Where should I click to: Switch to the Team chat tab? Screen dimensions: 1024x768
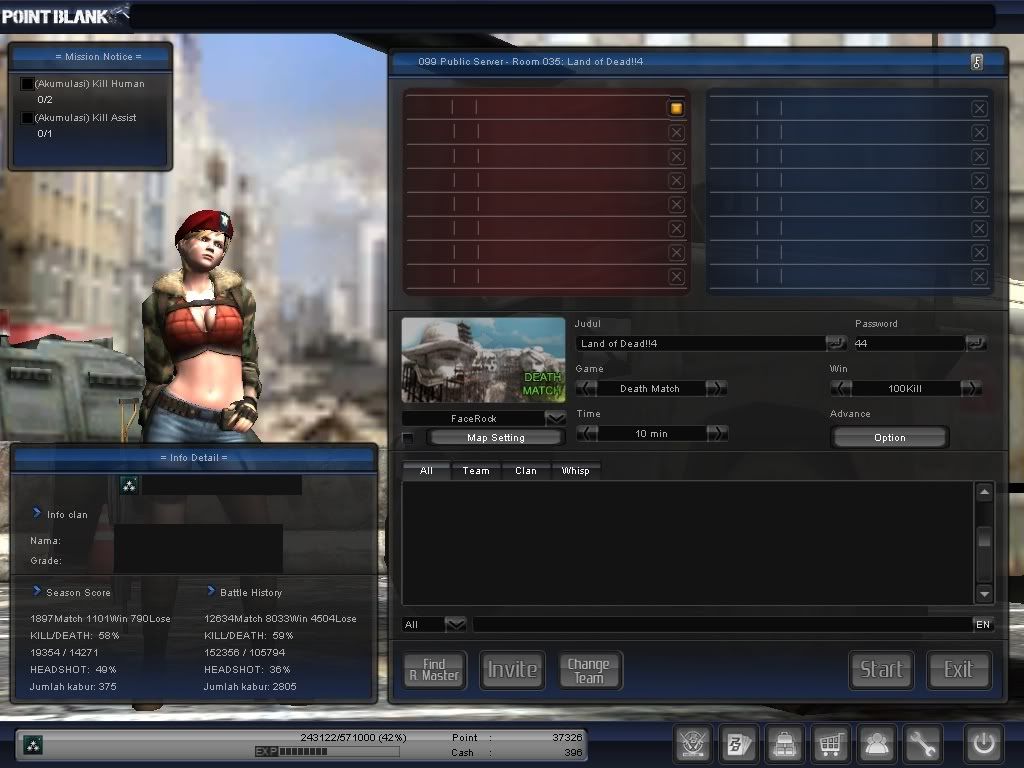tap(476, 471)
